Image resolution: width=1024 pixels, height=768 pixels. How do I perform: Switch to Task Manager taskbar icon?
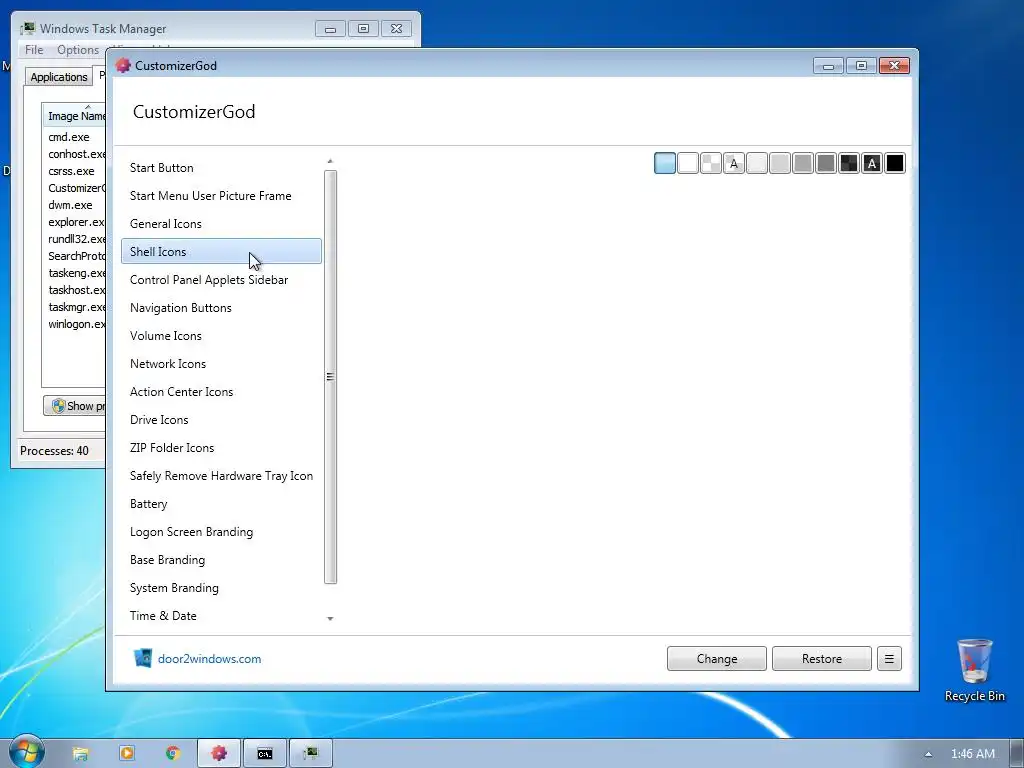click(311, 754)
